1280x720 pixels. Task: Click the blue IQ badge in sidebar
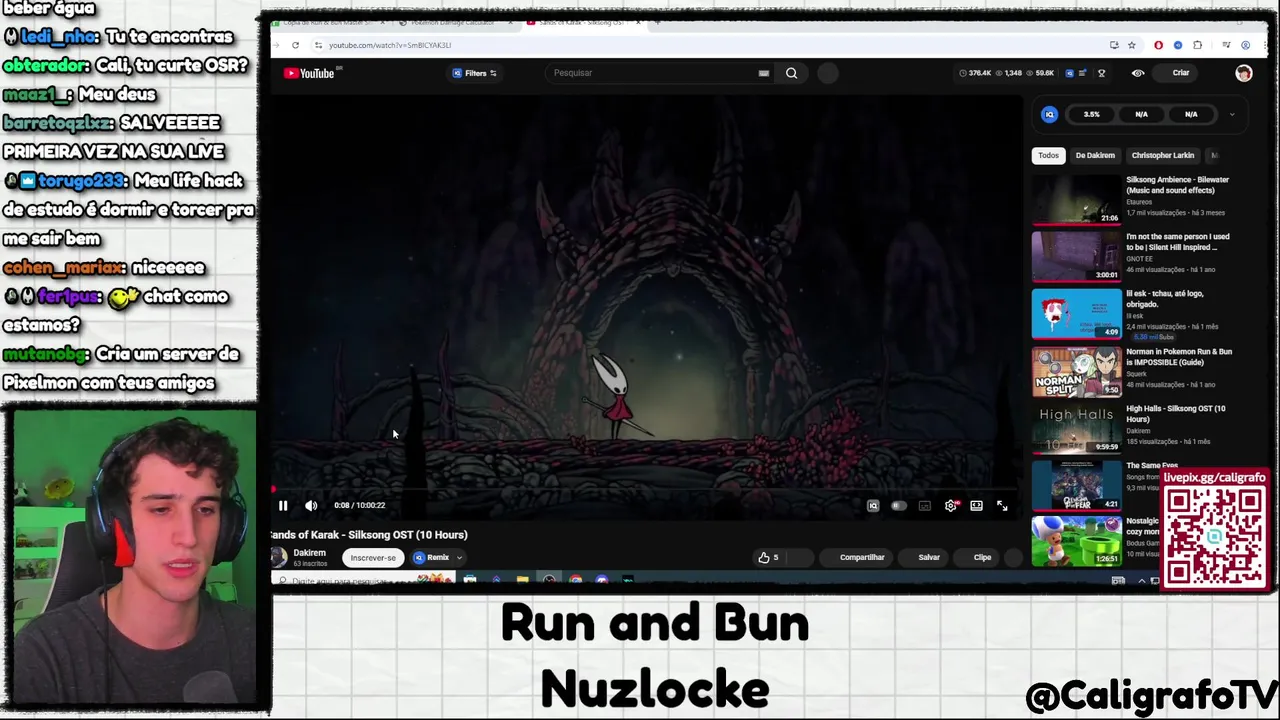click(1049, 114)
